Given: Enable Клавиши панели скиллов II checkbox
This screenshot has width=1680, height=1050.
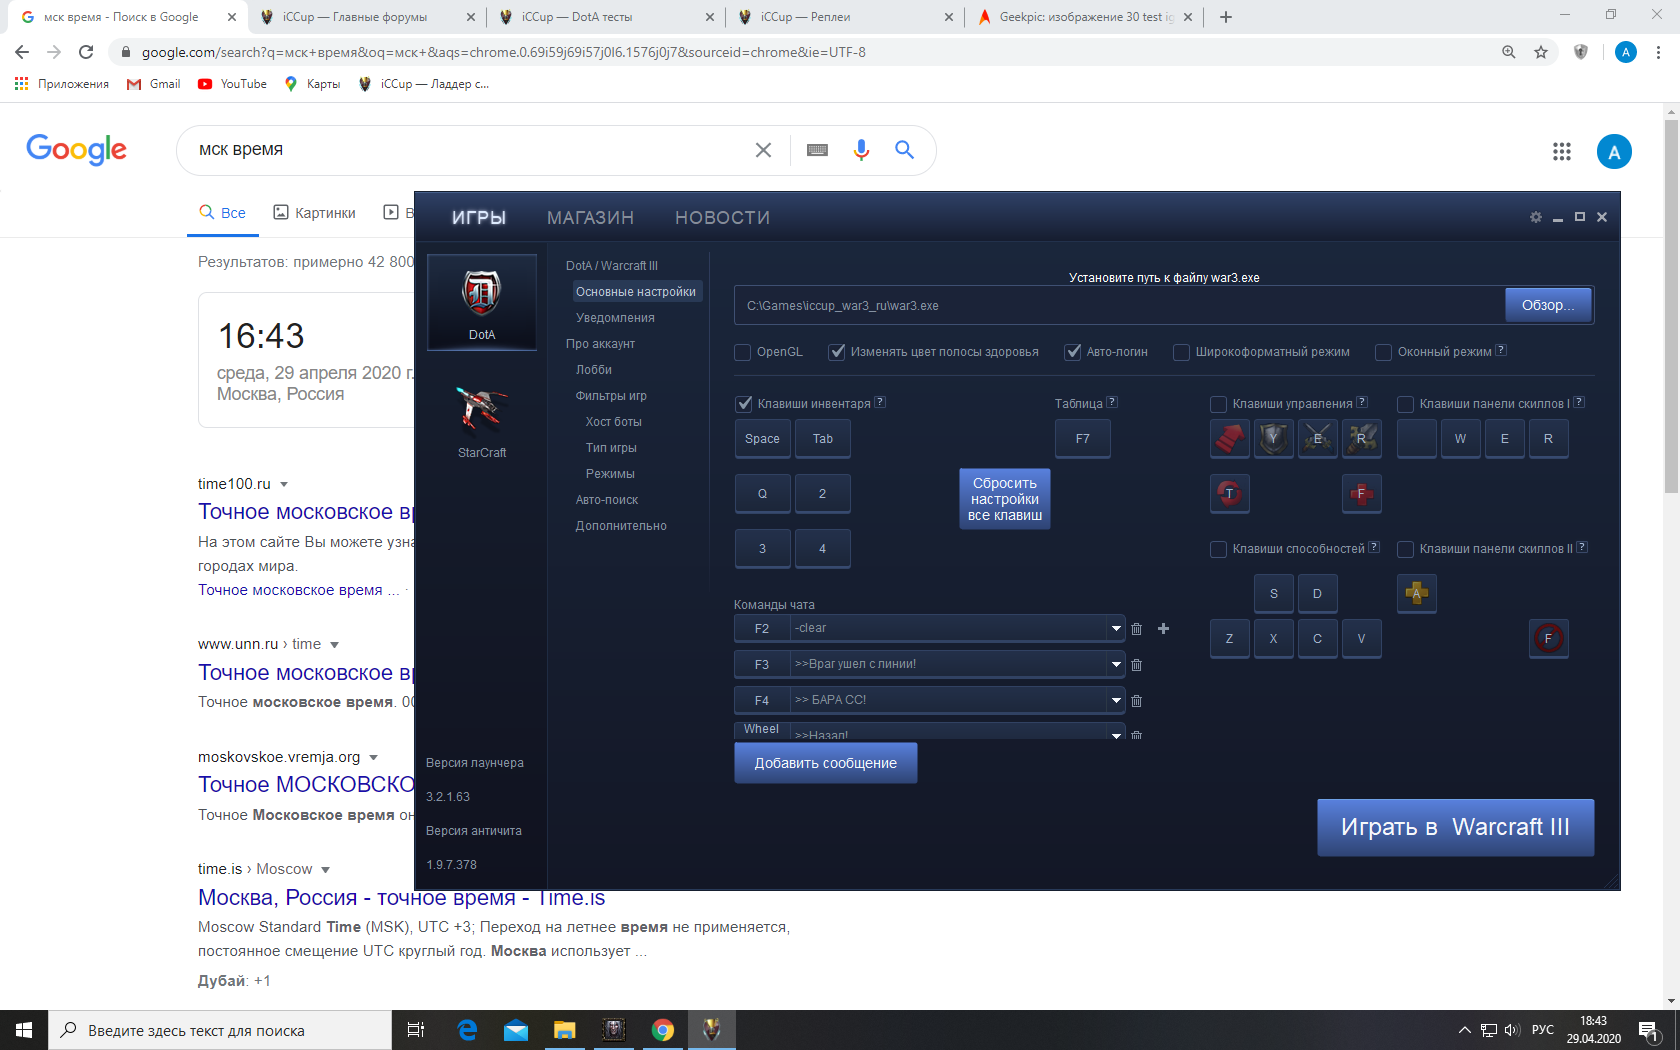Looking at the screenshot, I should 1406,549.
